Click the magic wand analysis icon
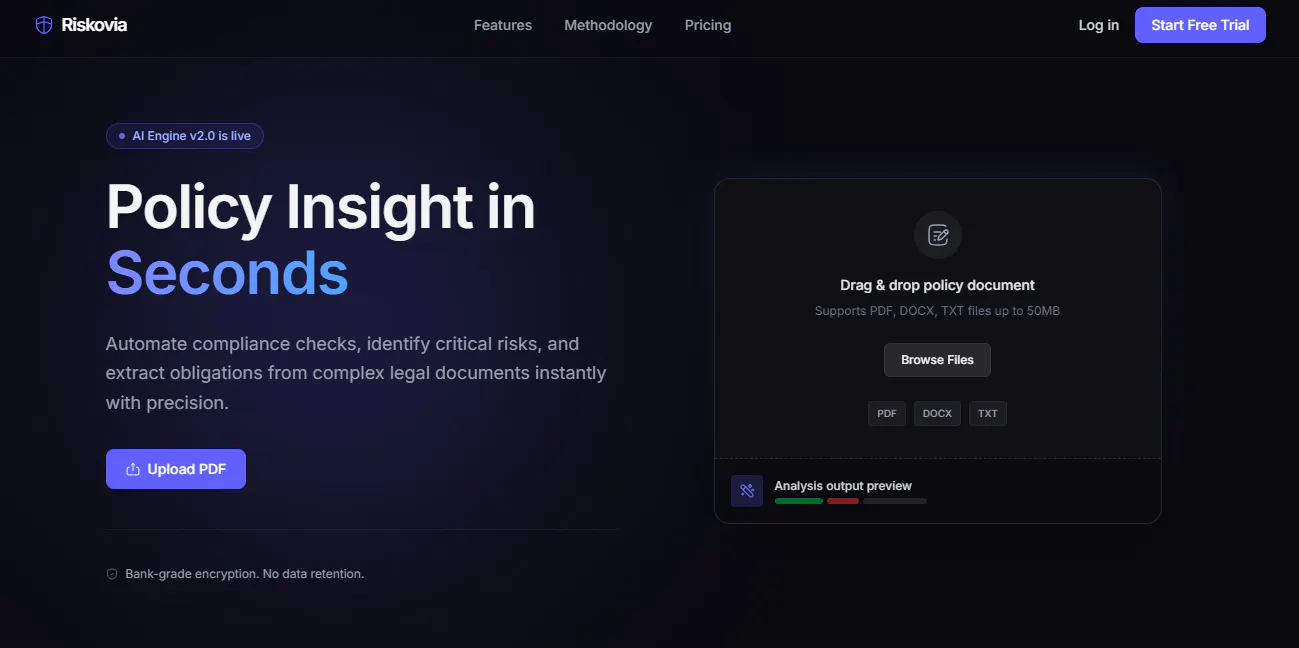 point(747,491)
